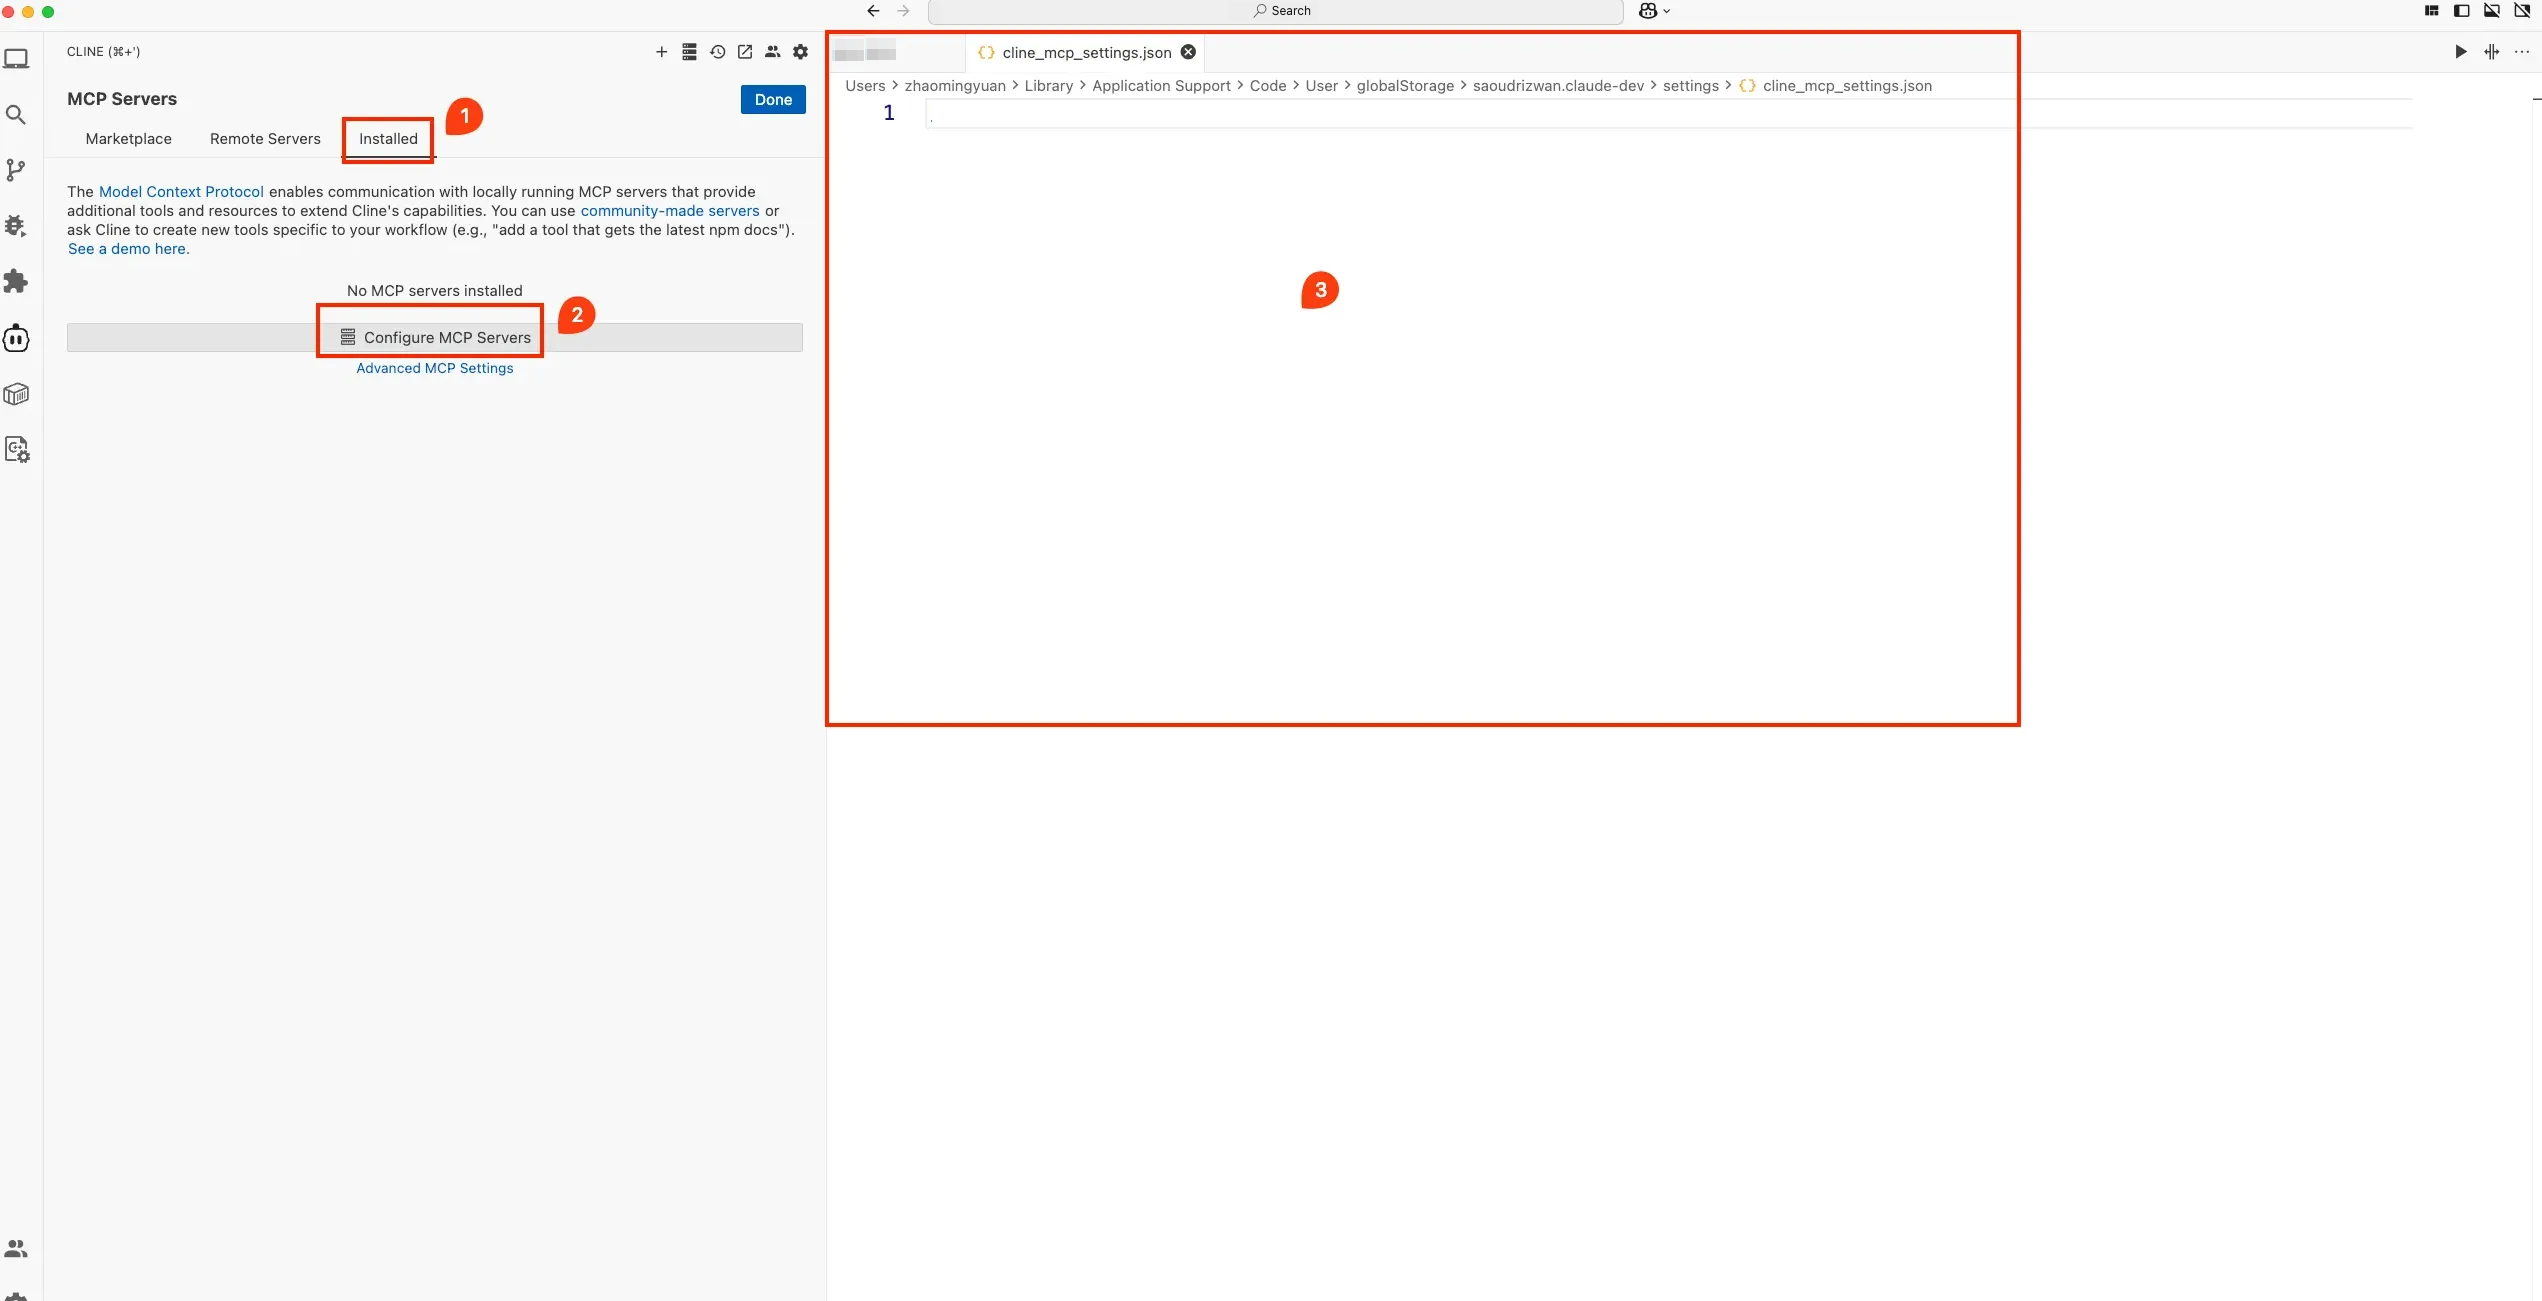The height and width of the screenshot is (1301, 2542).
Task: Open editor More Actions ellipsis menu
Action: 2521,52
